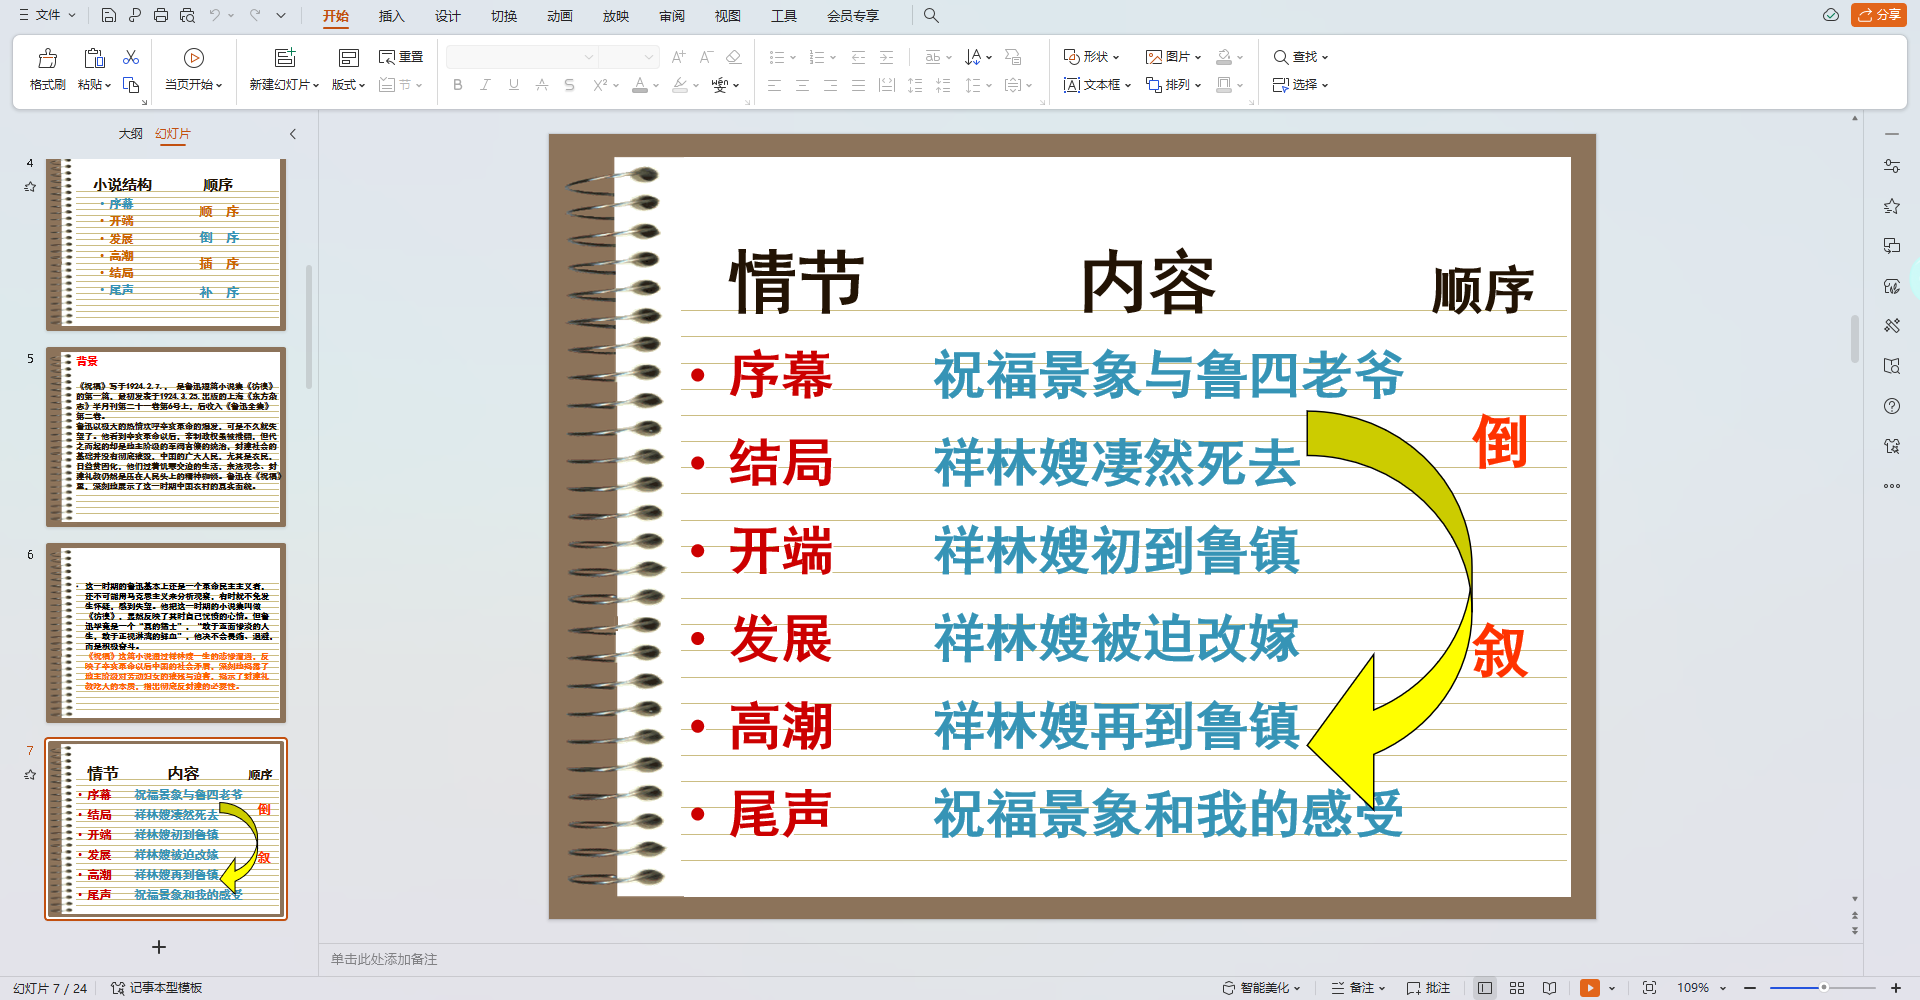Image resolution: width=1920 pixels, height=1000 pixels.
Task: Click the decrease font size icon
Action: click(x=706, y=57)
